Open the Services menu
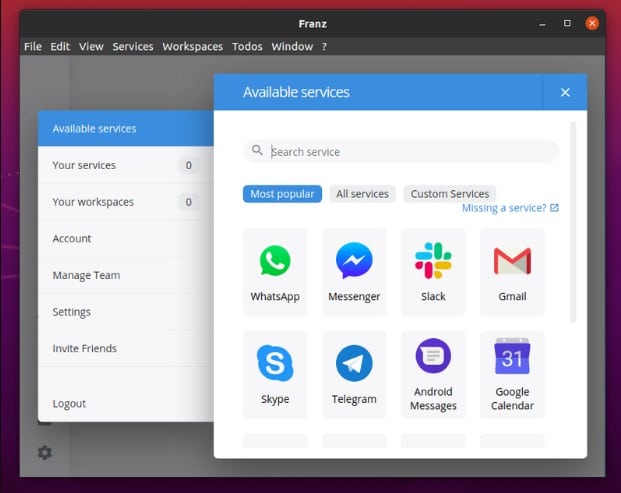The width and height of the screenshot is (621, 493). (133, 47)
